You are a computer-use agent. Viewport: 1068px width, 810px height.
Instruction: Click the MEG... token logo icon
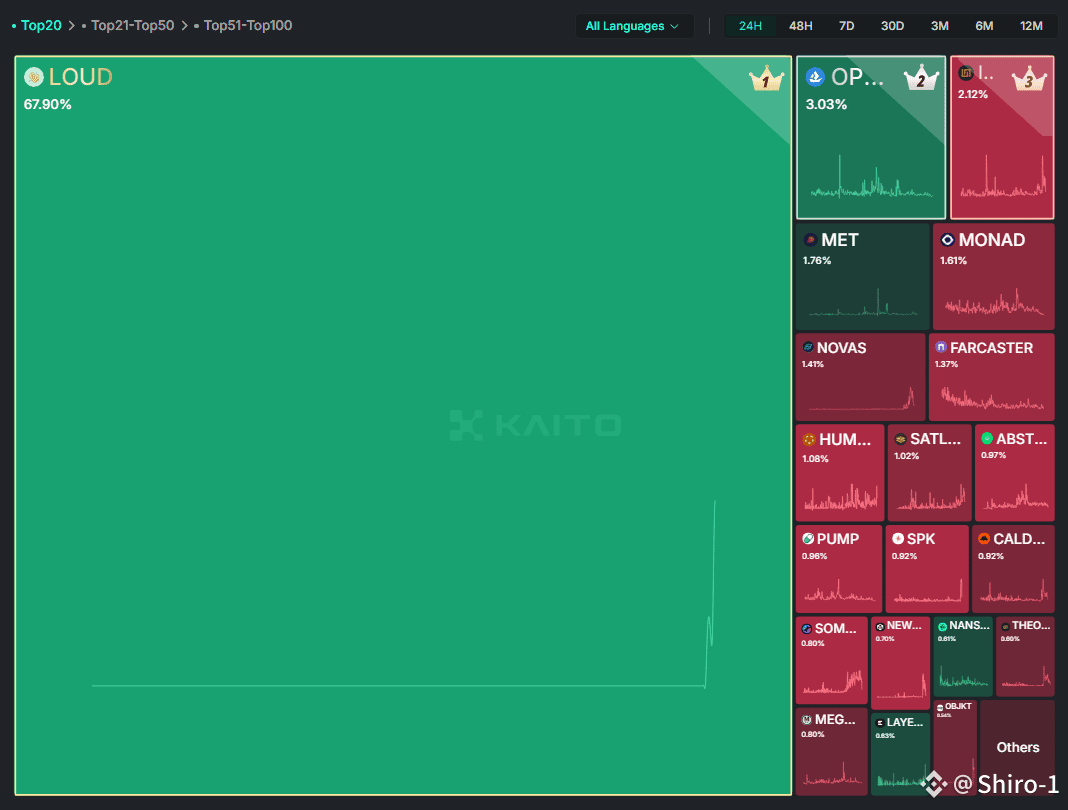pos(806,720)
